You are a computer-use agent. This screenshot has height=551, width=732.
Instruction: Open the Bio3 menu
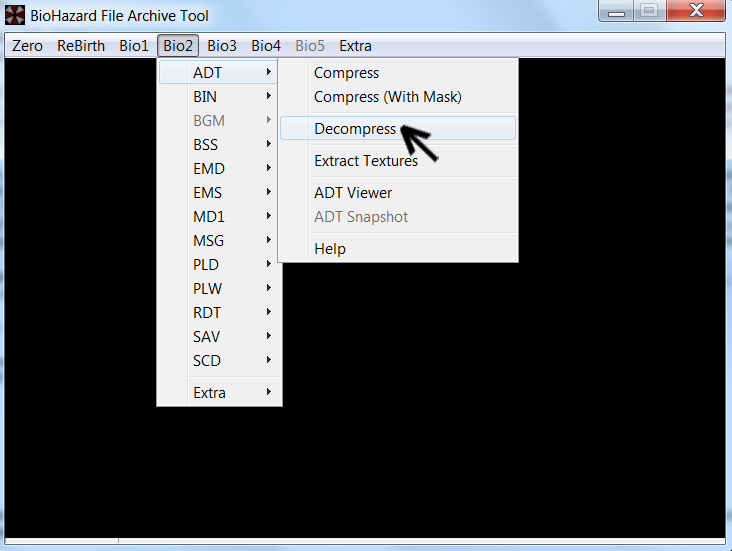(222, 46)
